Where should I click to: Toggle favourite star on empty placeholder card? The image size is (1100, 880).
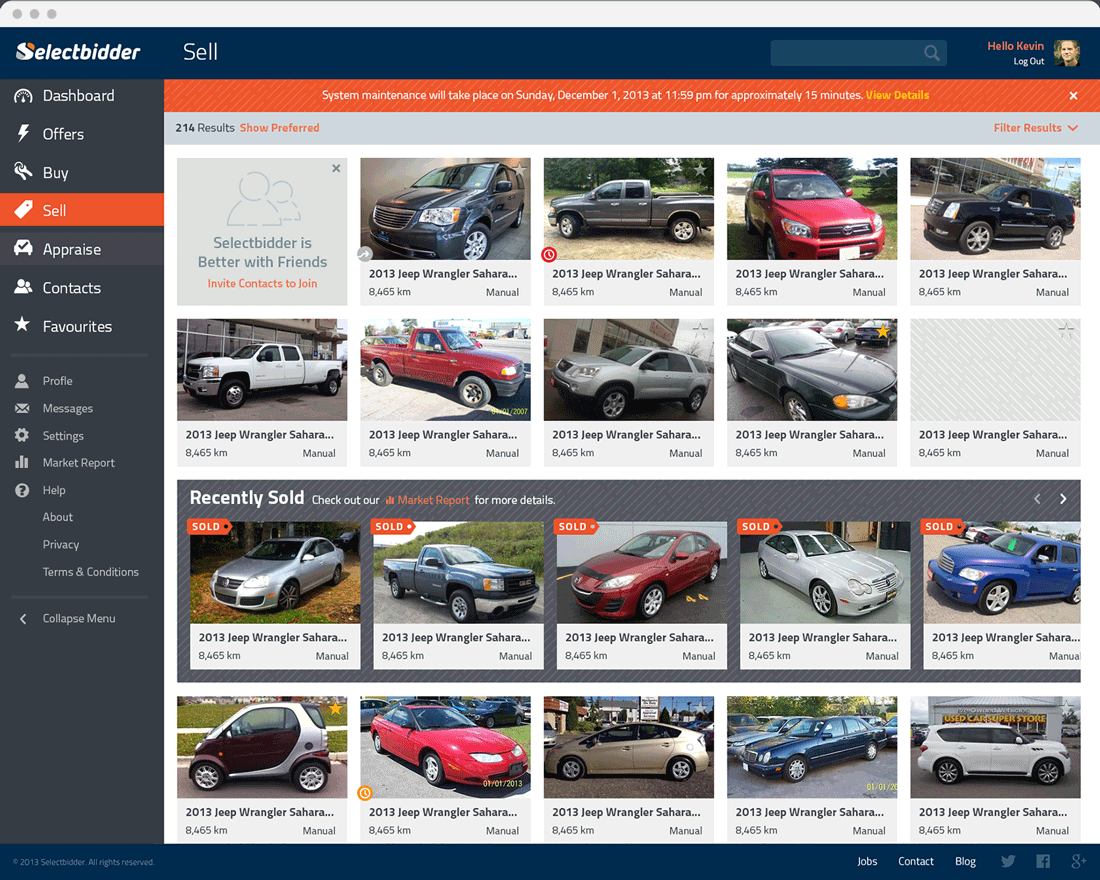1066,330
